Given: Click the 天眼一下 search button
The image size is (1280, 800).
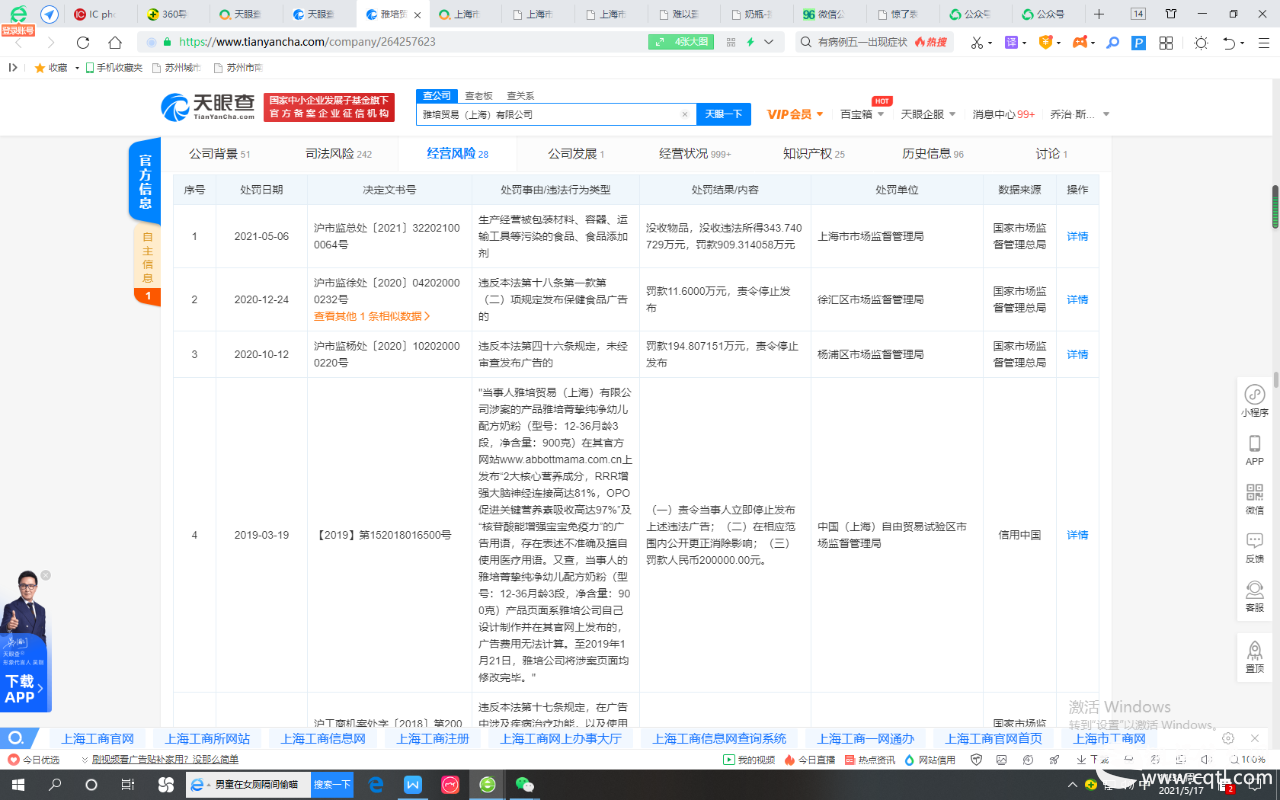Looking at the screenshot, I should point(724,114).
